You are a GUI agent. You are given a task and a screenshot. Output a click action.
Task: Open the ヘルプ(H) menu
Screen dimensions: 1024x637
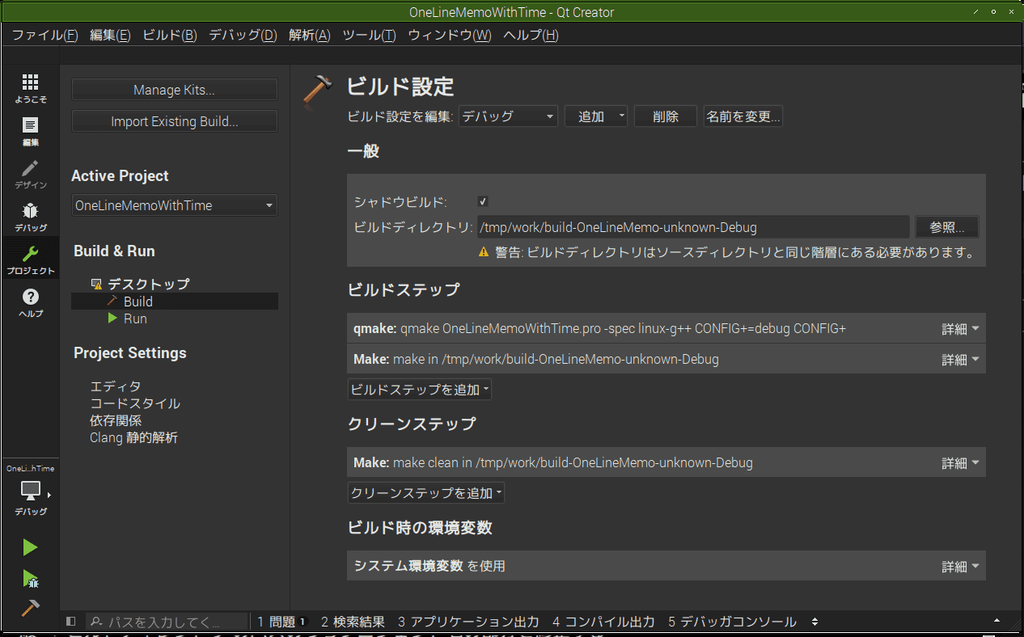click(x=530, y=35)
